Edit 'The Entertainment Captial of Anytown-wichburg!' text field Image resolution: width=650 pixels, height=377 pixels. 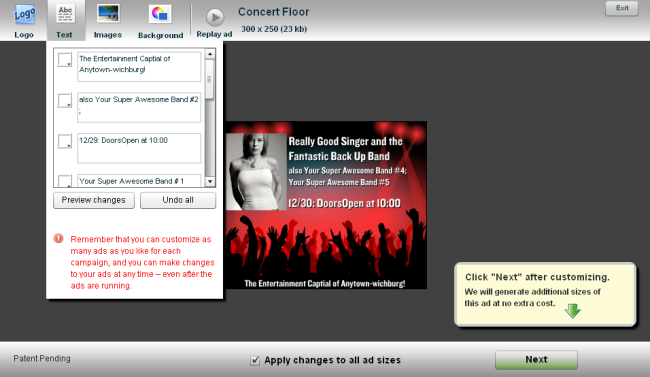coord(139,66)
